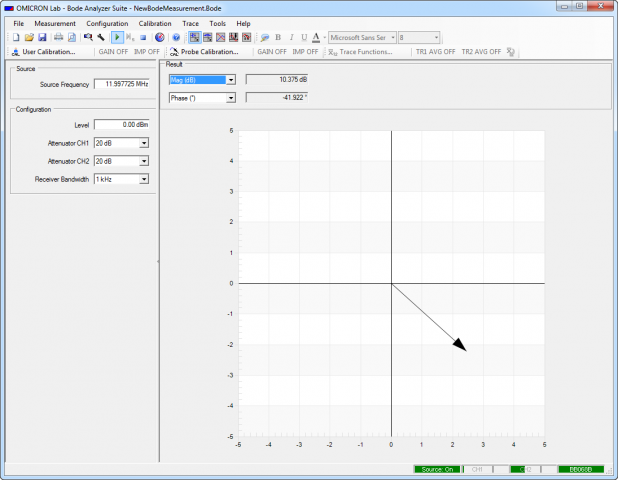The height and width of the screenshot is (480, 618).
Task: Select the first measurement mode icon
Action: tap(194, 37)
